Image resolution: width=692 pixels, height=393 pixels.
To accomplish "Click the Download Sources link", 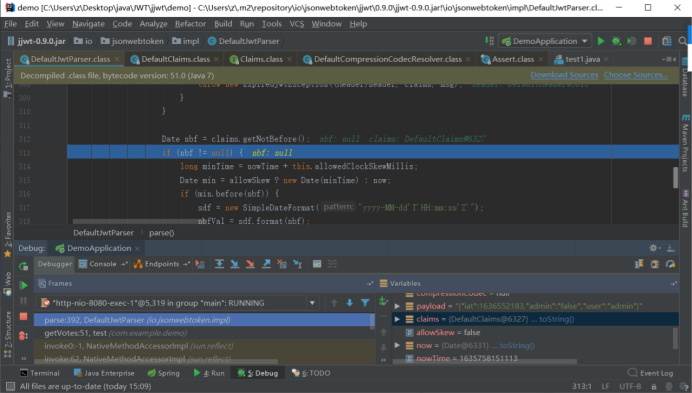I will 564,75.
